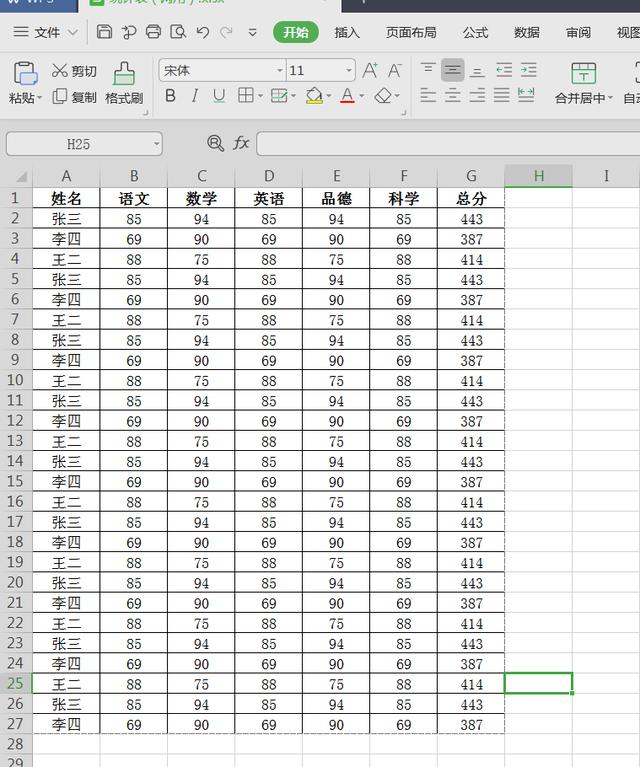Screen dimensions: 640x767
Task: Click the Print icon in quick access toolbar
Action: click(153, 32)
